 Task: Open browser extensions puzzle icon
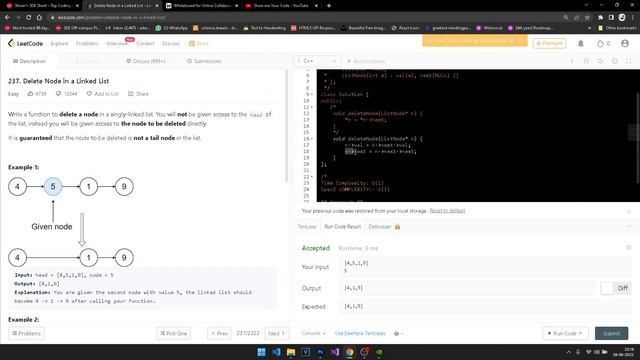tap(600, 18)
